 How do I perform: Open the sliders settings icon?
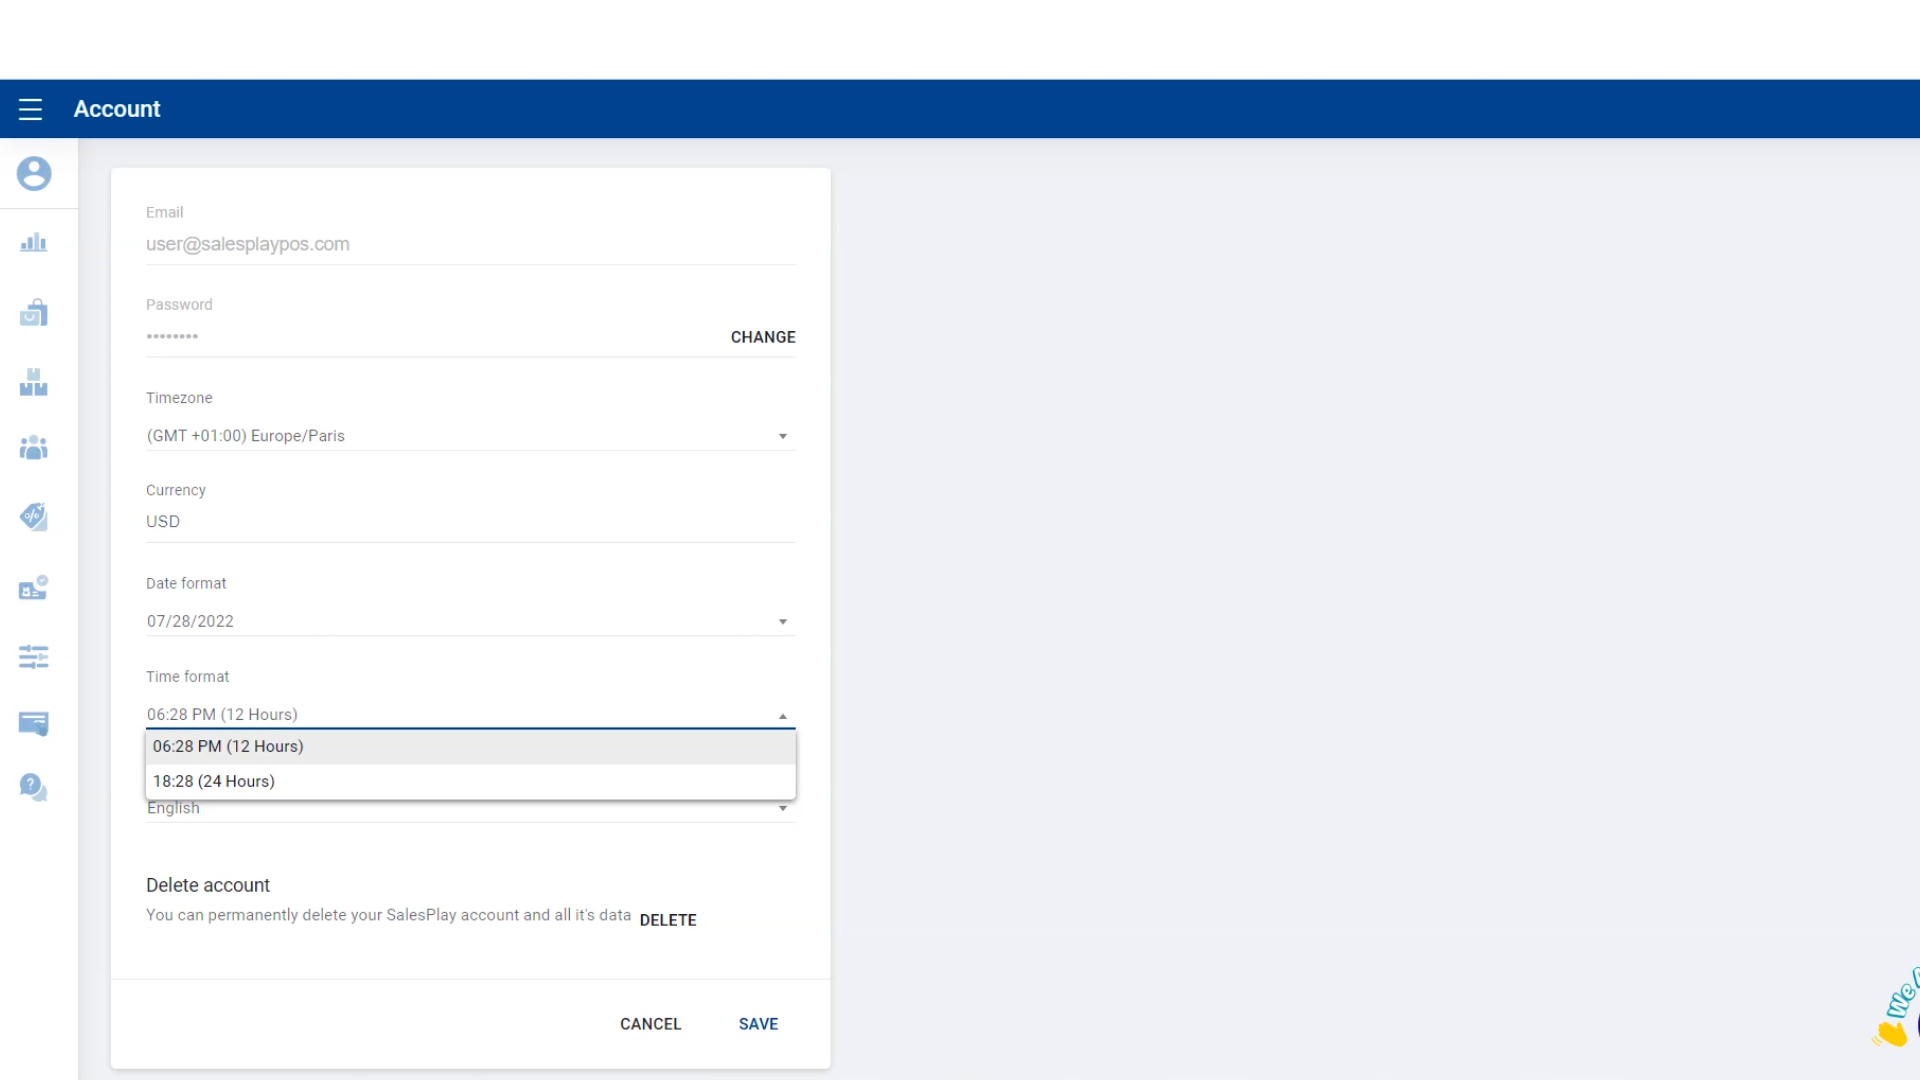coord(34,657)
